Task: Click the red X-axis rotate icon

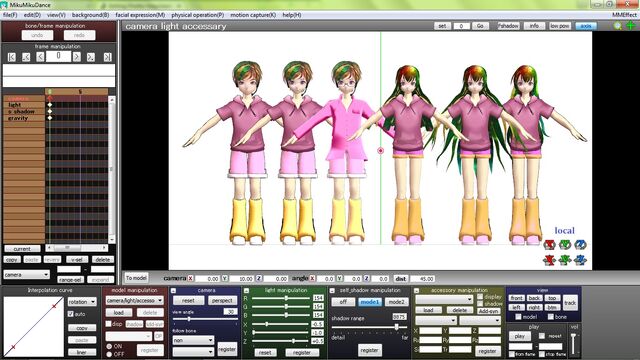Action: tap(549, 244)
